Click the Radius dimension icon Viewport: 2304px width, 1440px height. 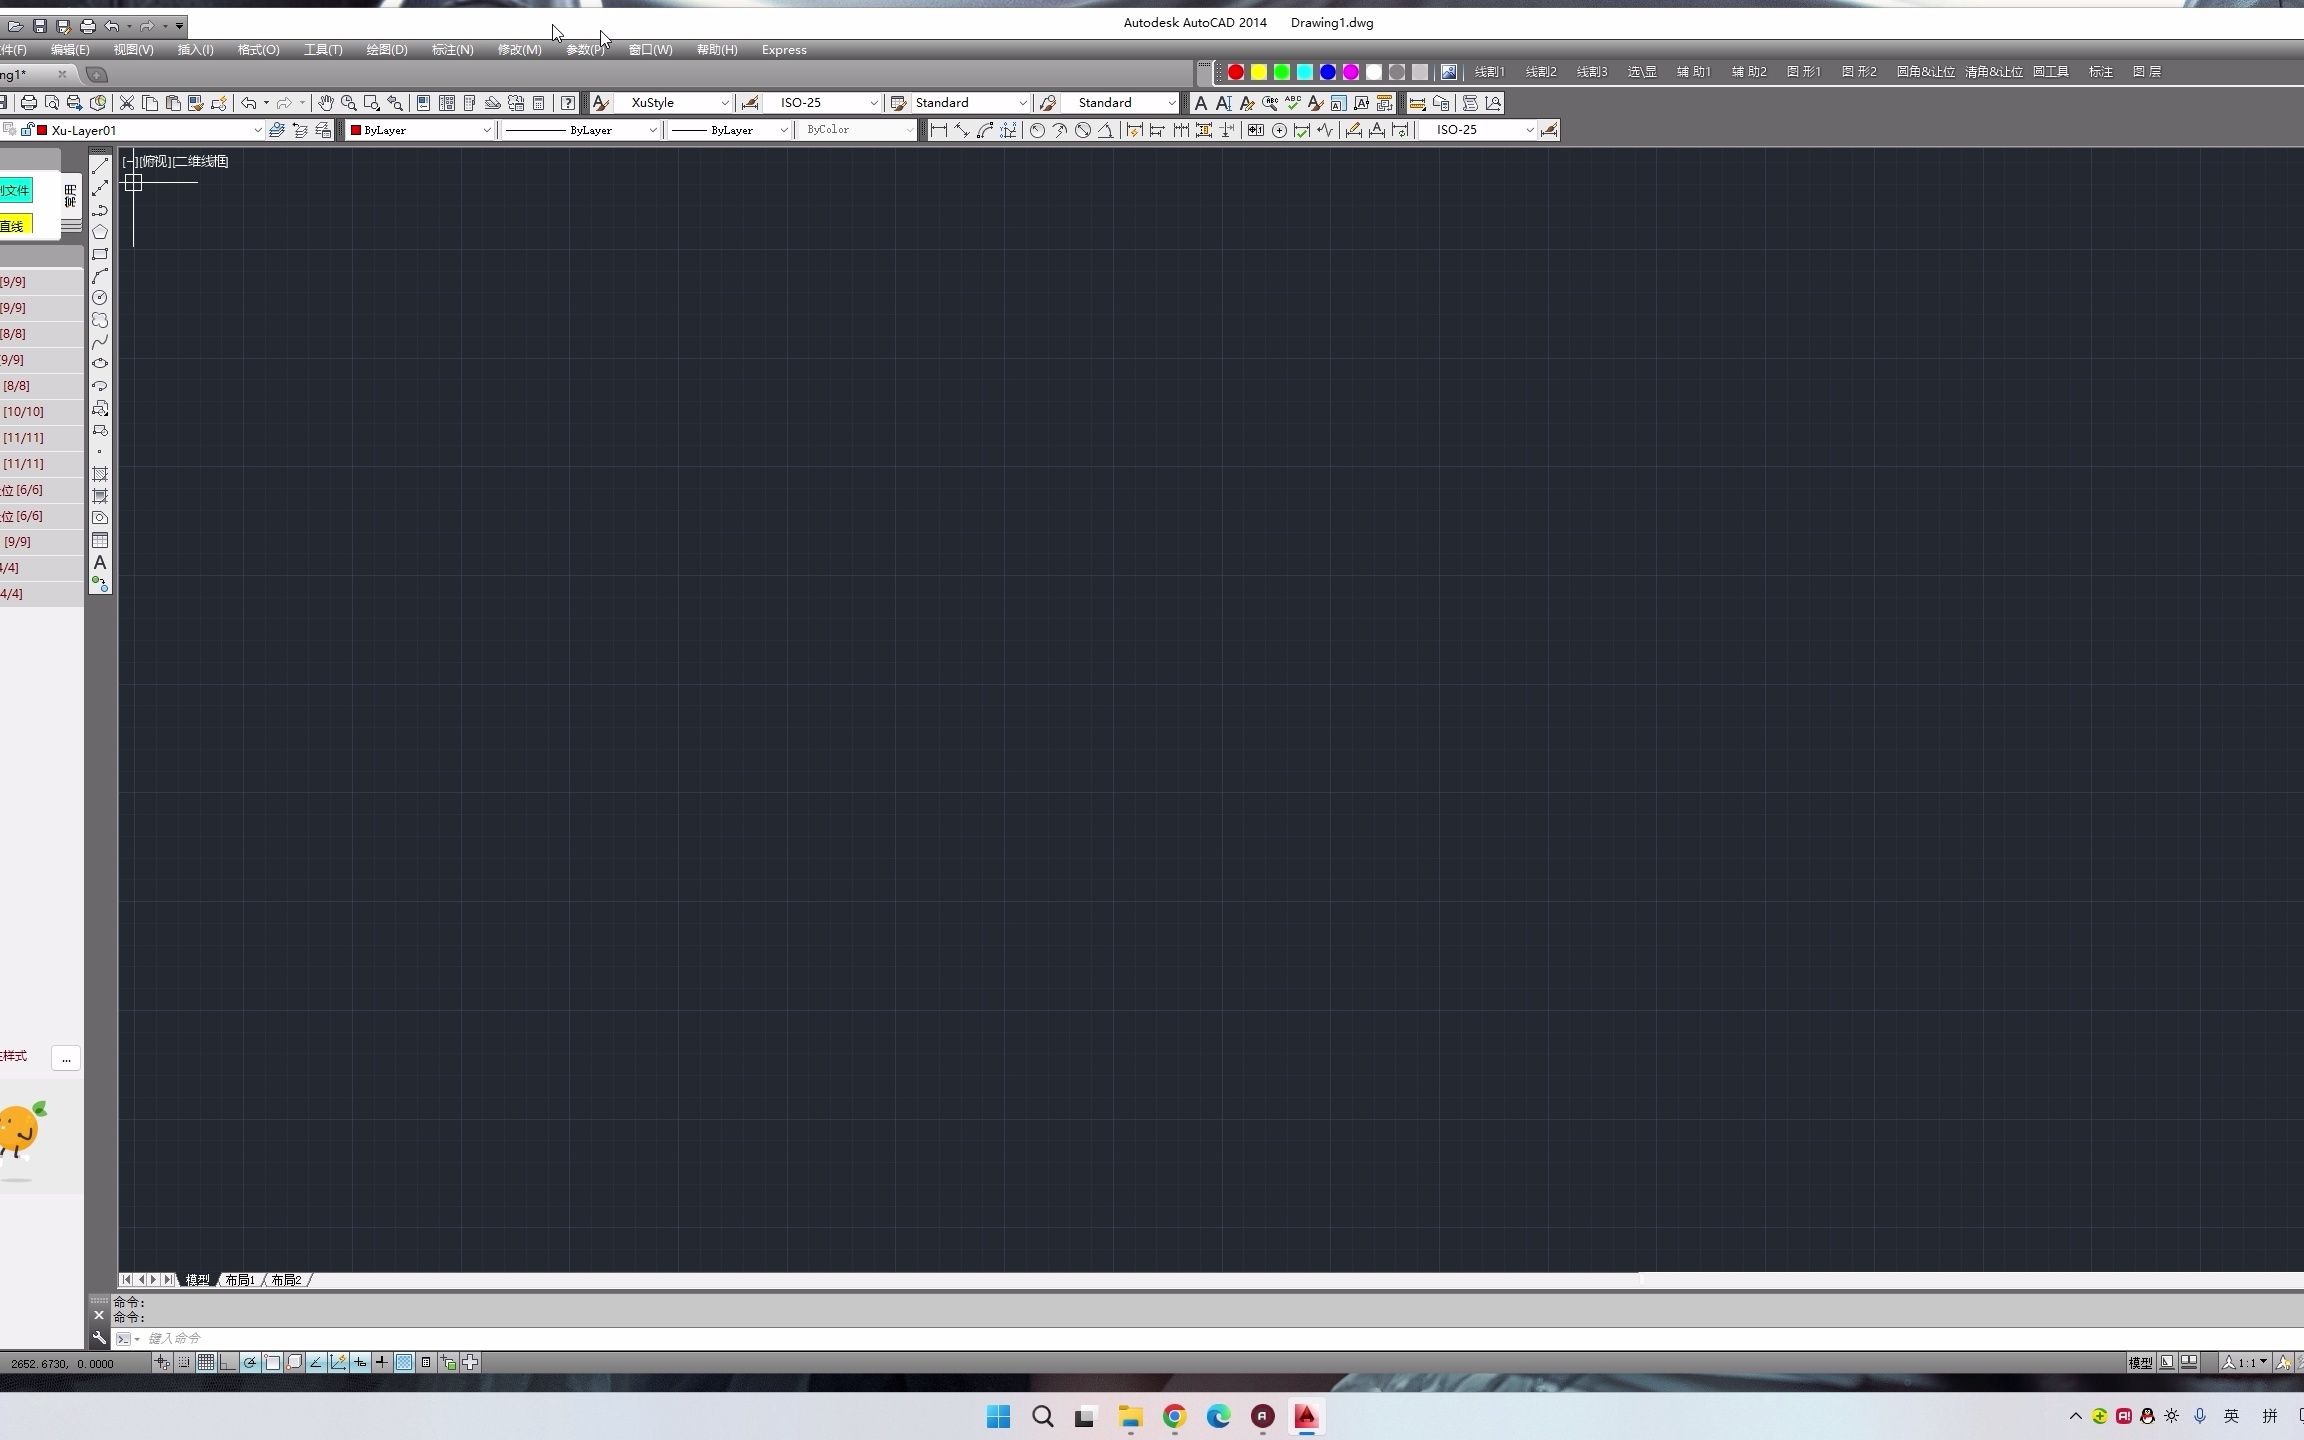point(1037,130)
